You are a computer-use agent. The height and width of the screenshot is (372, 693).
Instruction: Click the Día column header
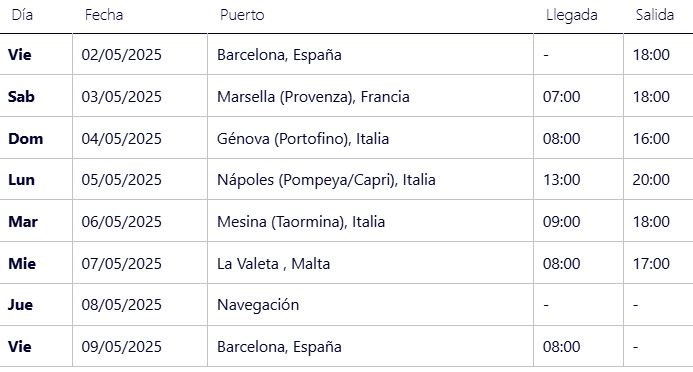click(x=22, y=15)
